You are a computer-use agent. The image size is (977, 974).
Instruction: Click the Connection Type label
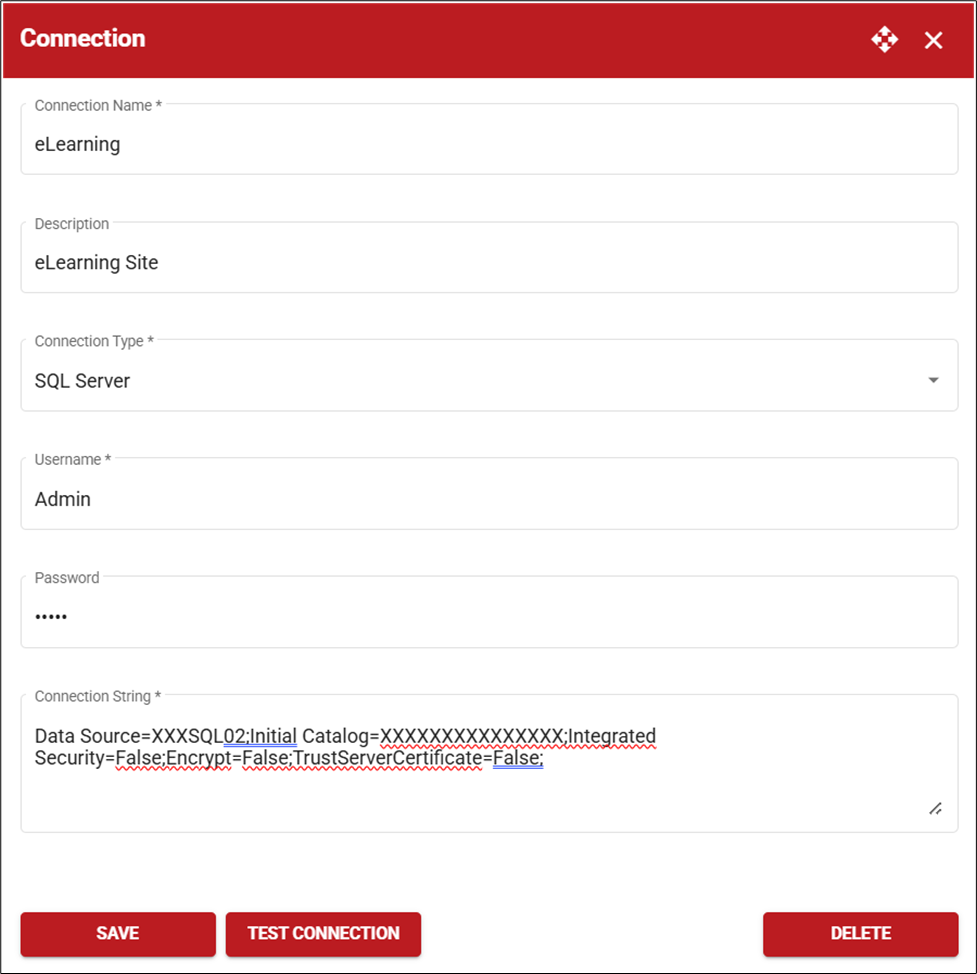click(93, 341)
